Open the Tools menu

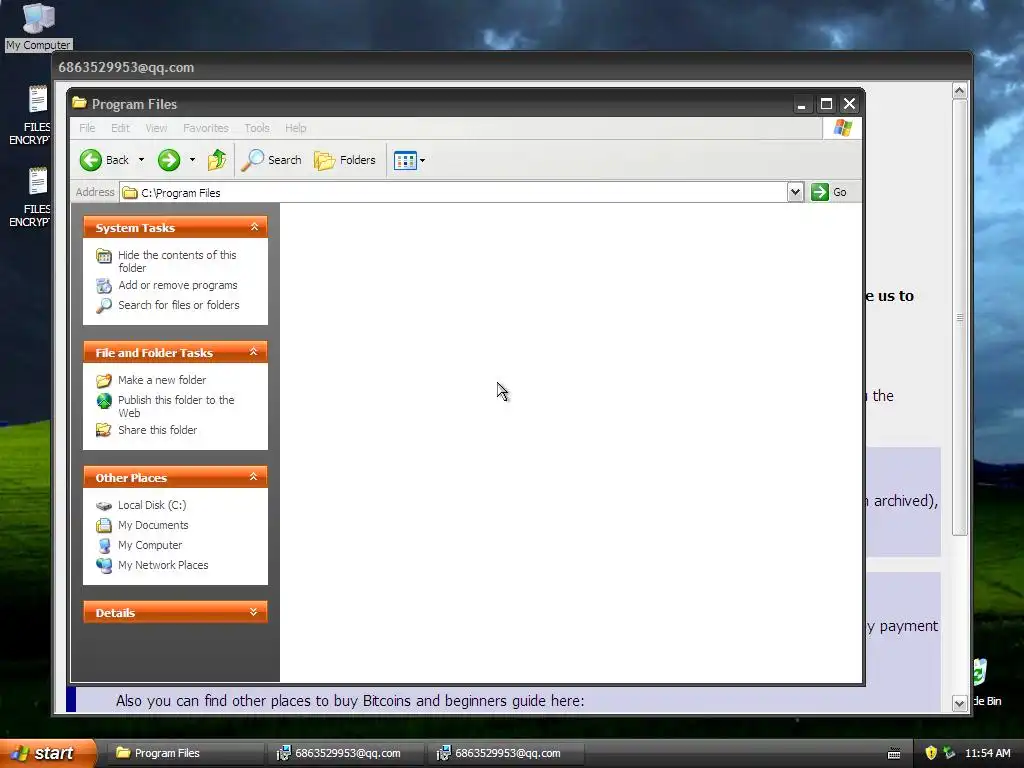(257, 128)
